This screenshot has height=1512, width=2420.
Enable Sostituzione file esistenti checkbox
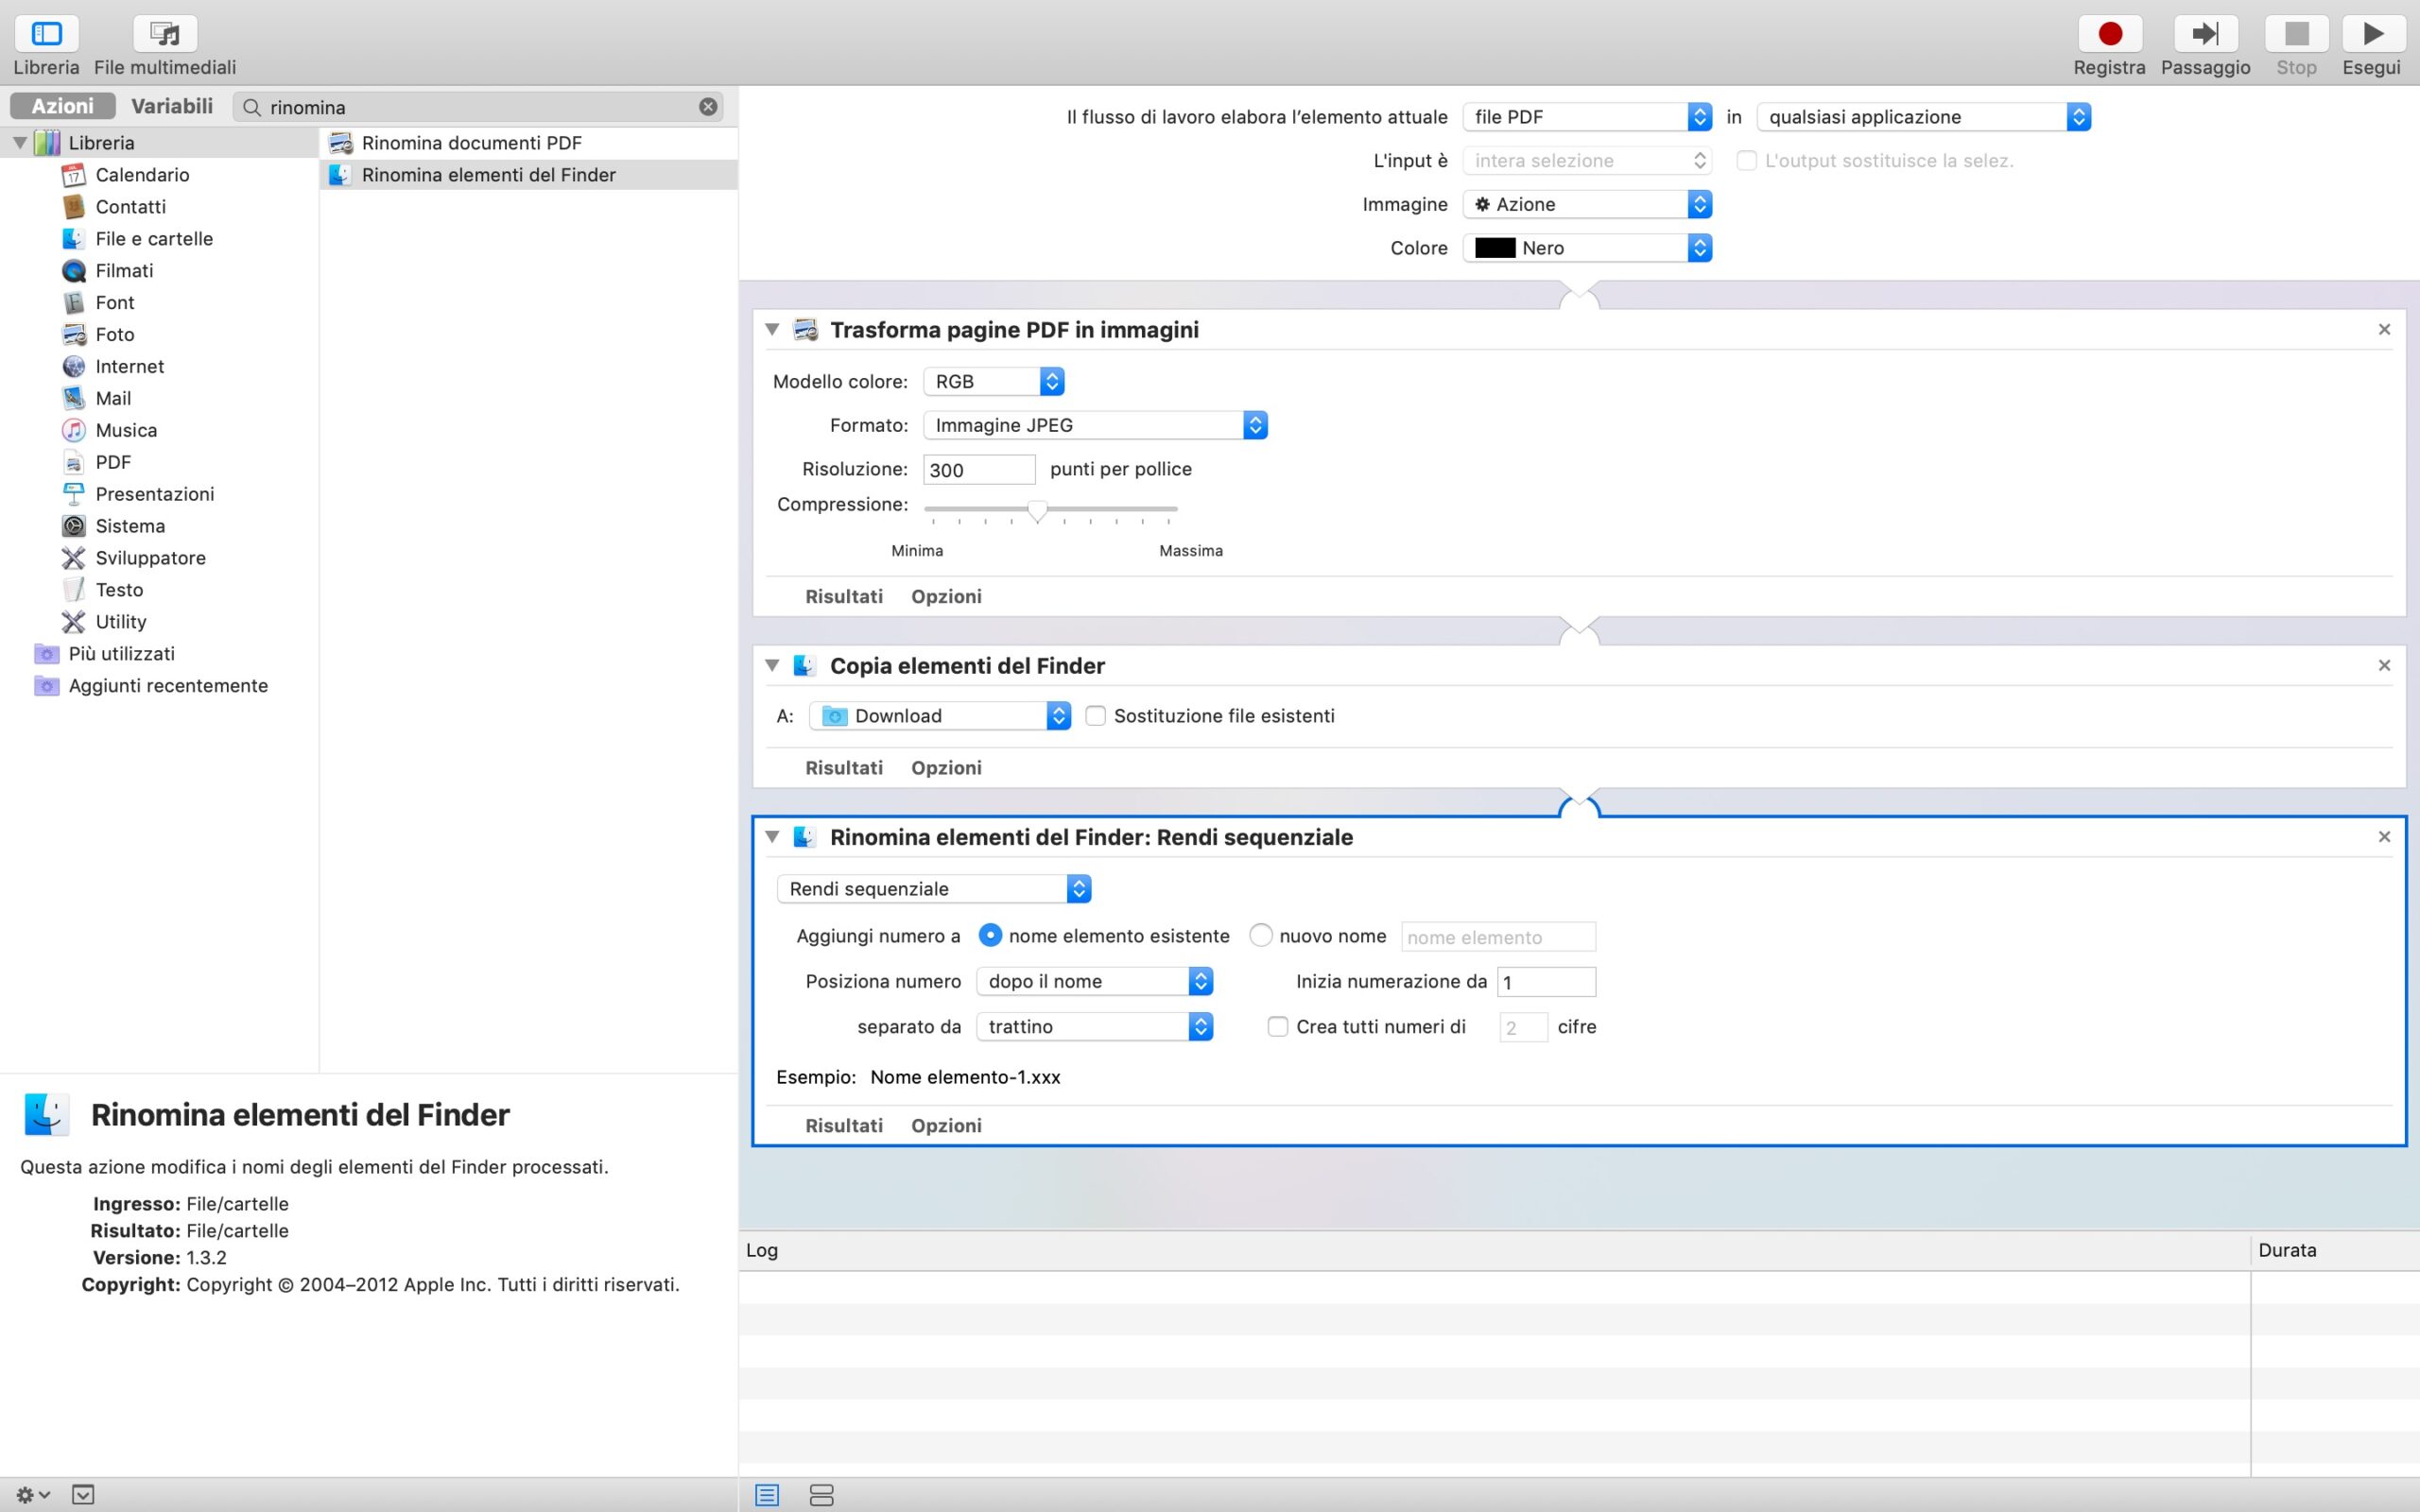(x=1096, y=716)
